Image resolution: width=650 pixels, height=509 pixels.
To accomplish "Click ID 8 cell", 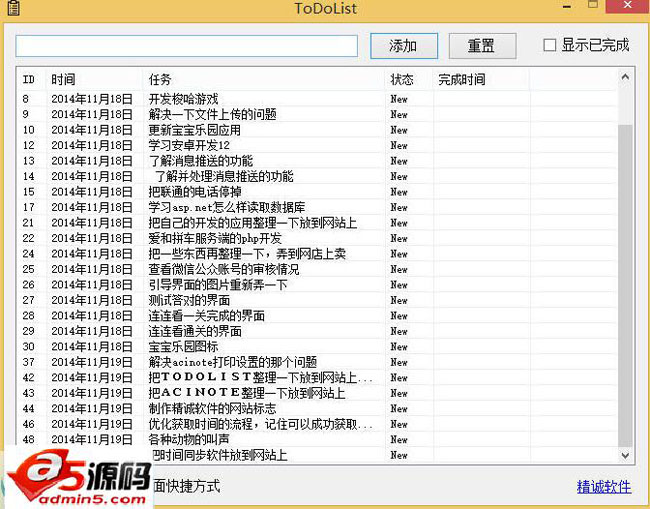I will [x=26, y=99].
